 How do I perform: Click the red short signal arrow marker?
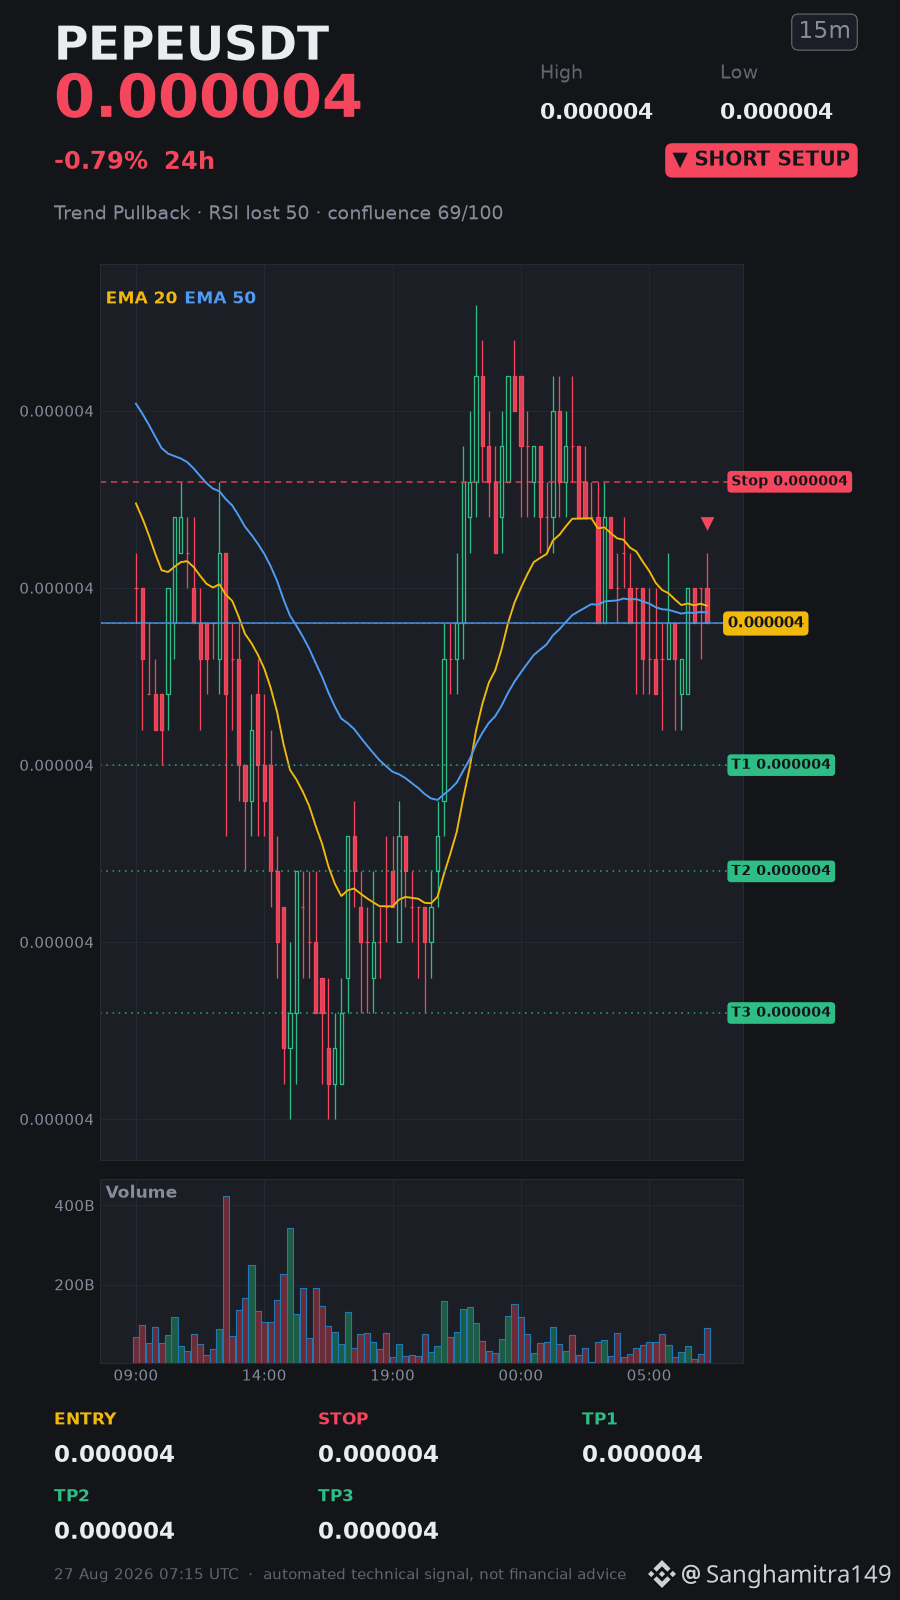click(707, 523)
